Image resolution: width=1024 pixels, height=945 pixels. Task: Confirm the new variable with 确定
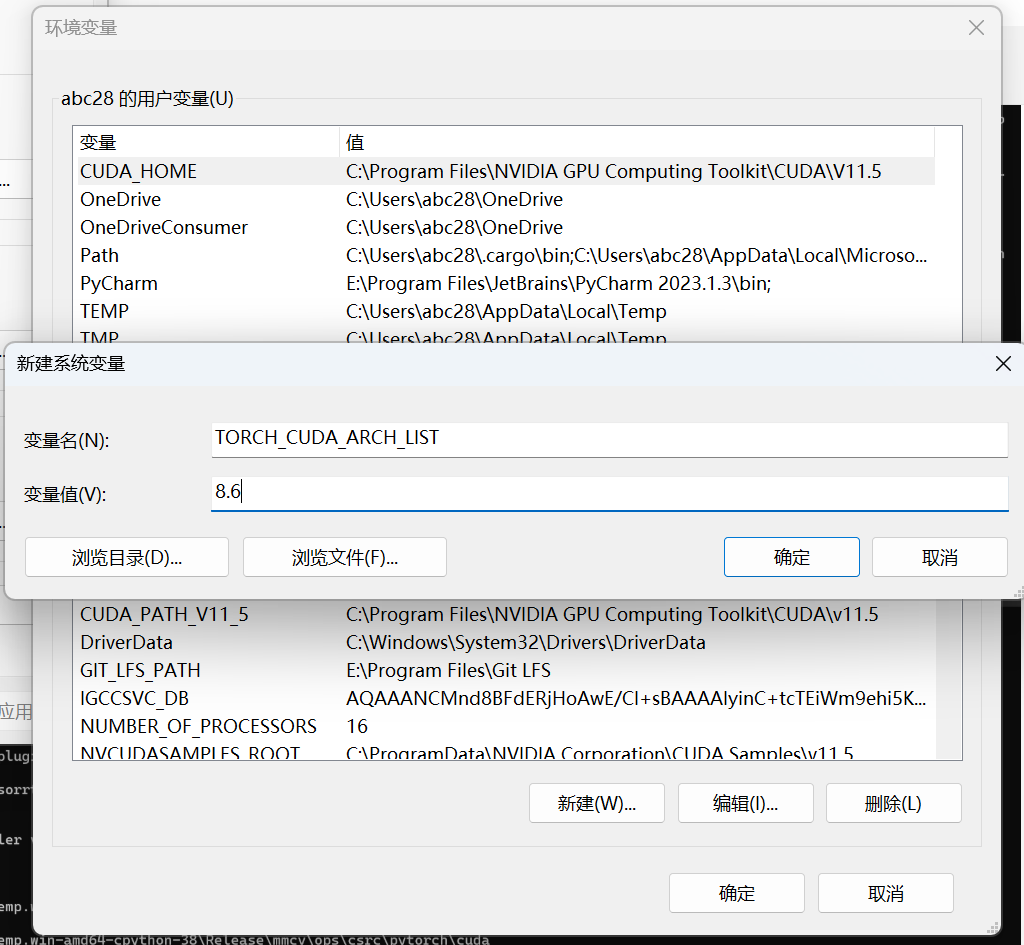click(791, 557)
